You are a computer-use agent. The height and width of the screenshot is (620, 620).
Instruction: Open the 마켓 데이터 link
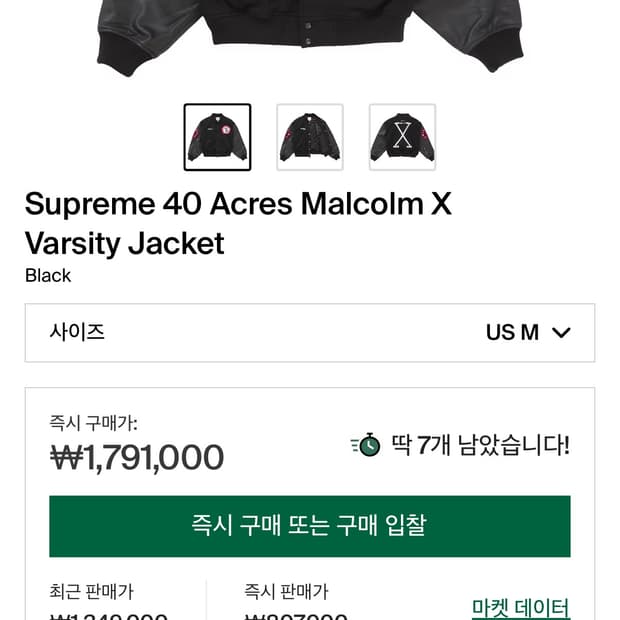(x=520, y=607)
